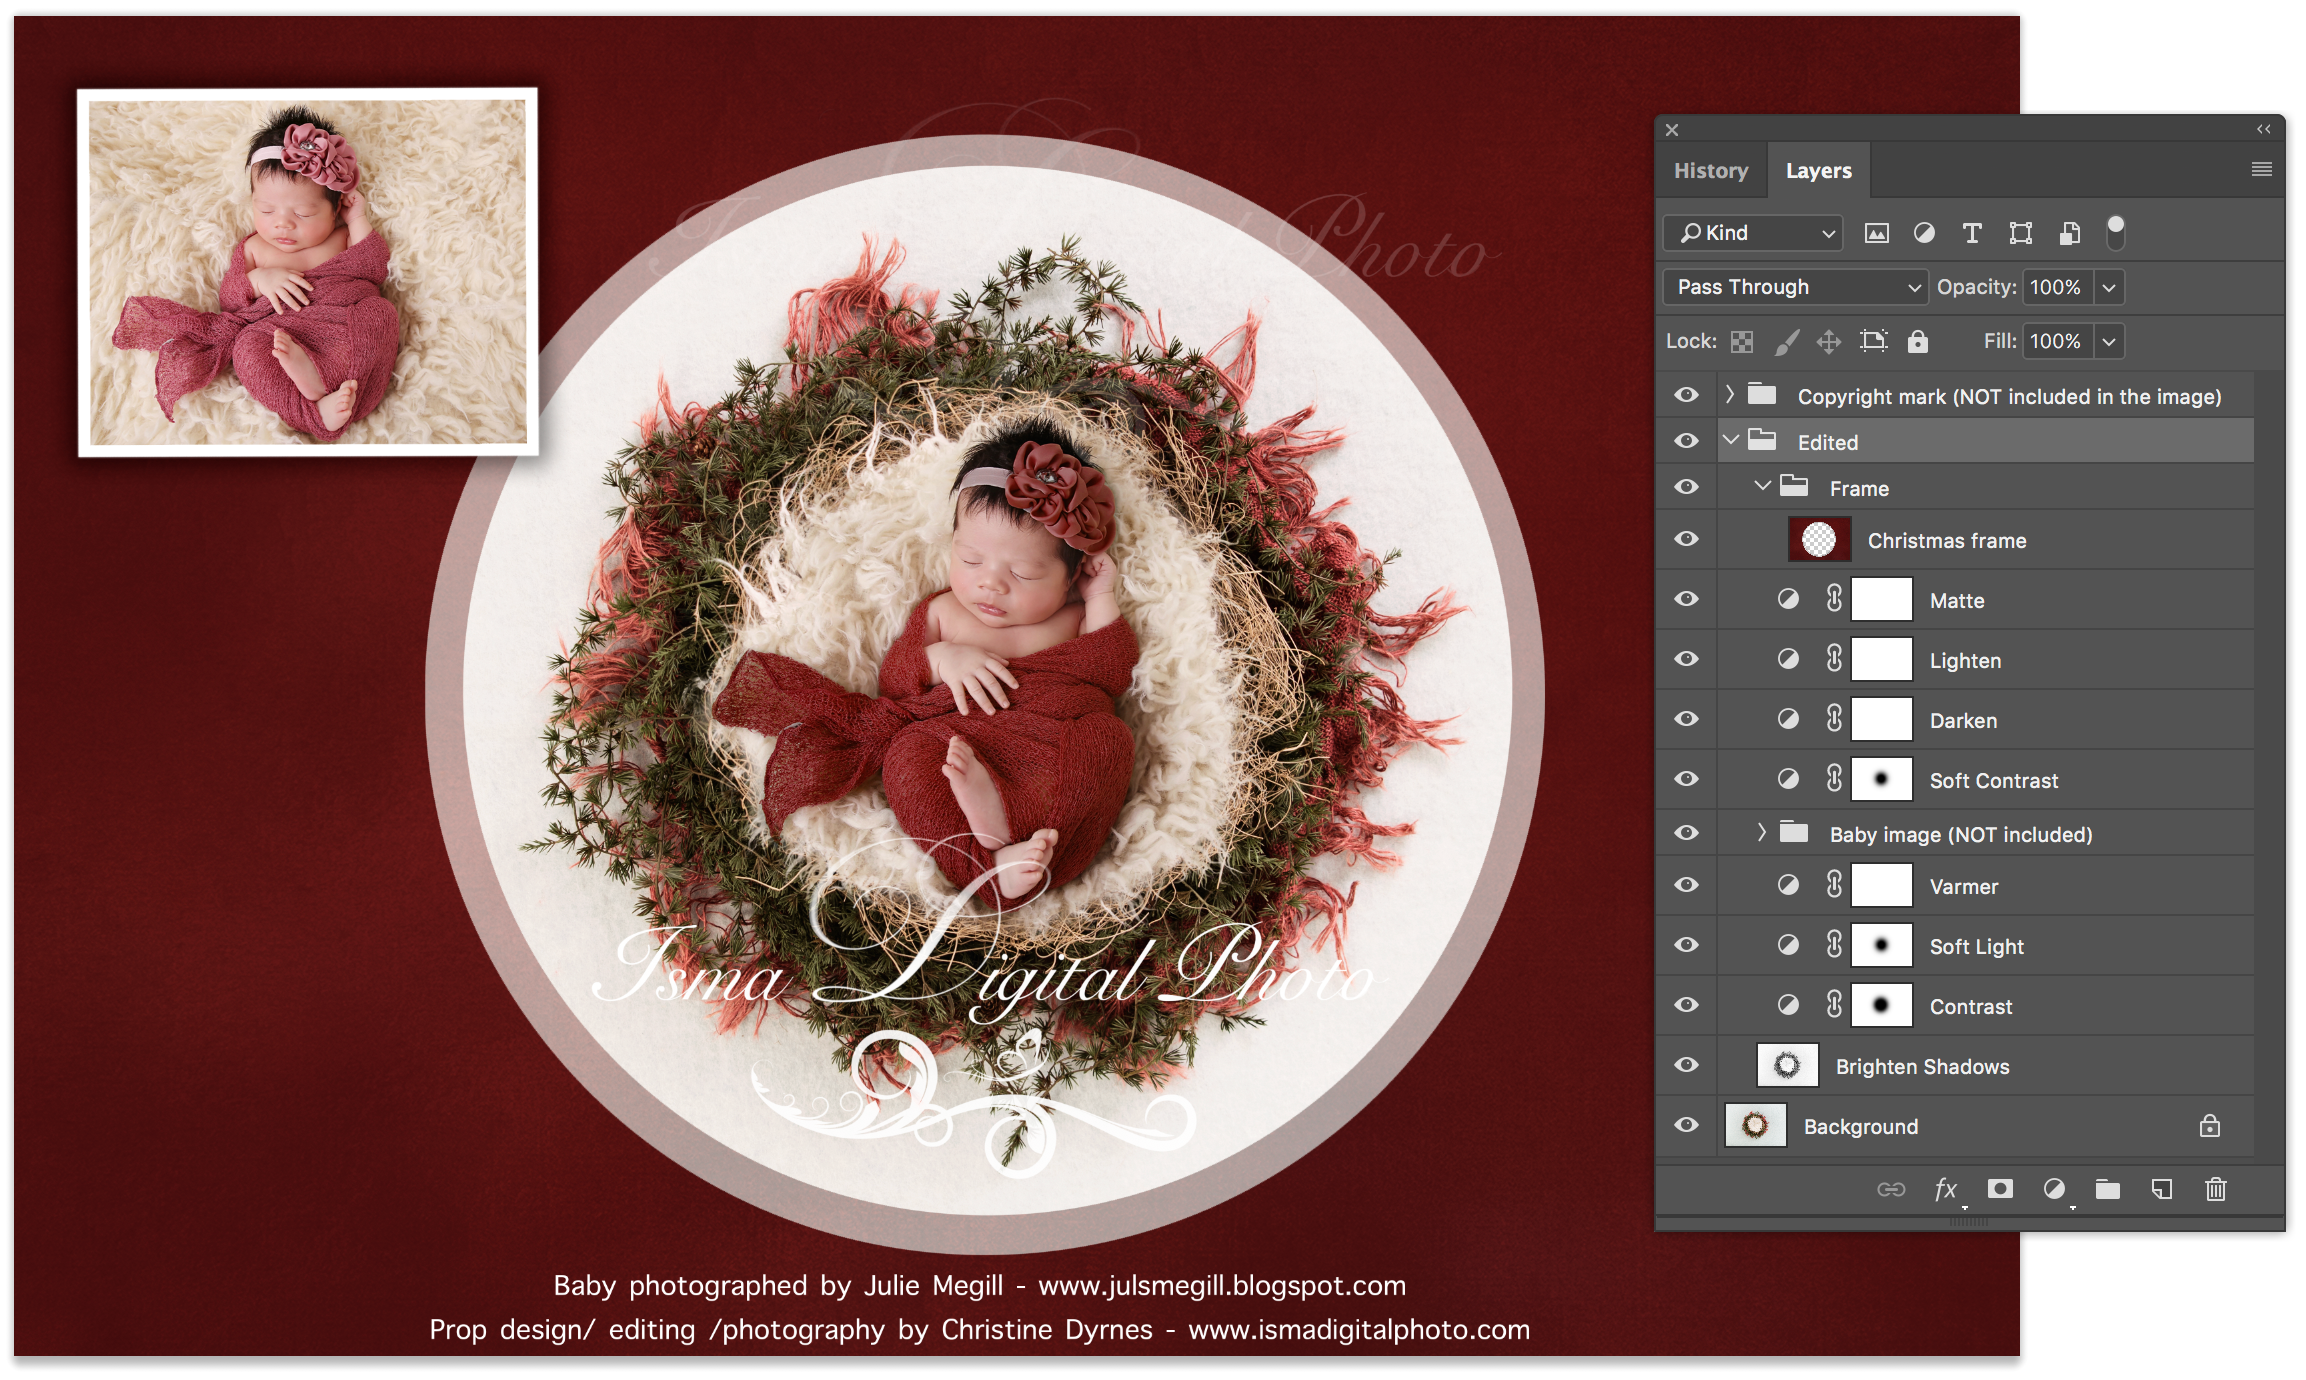Select the Contrast layer name
Image resolution: width=2306 pixels, height=1380 pixels.
click(x=1971, y=1007)
